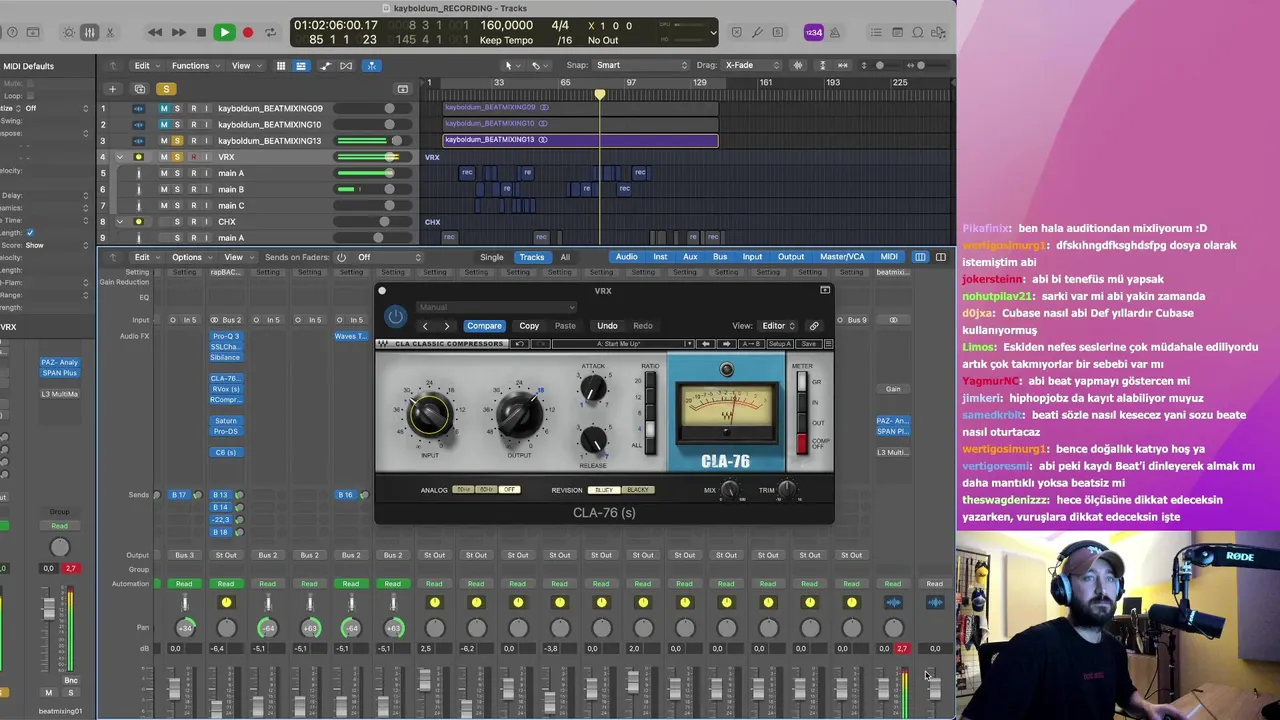Open the Tracks area Functions menu

click(x=195, y=66)
